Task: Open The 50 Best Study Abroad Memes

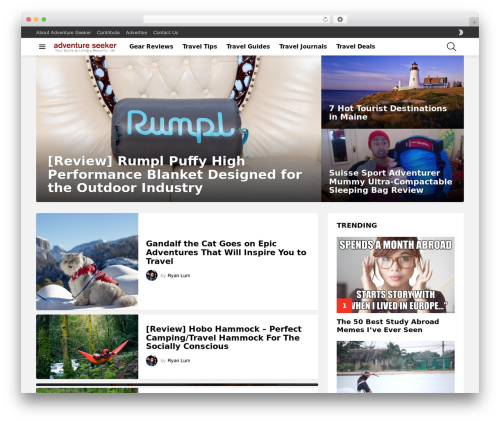Action: [x=388, y=326]
